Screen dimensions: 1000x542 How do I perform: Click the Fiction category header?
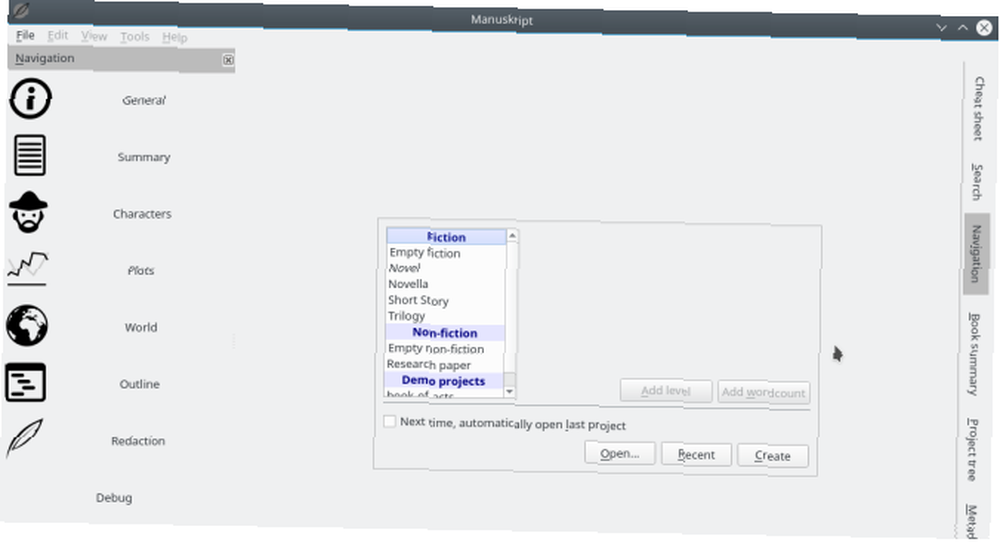point(446,237)
